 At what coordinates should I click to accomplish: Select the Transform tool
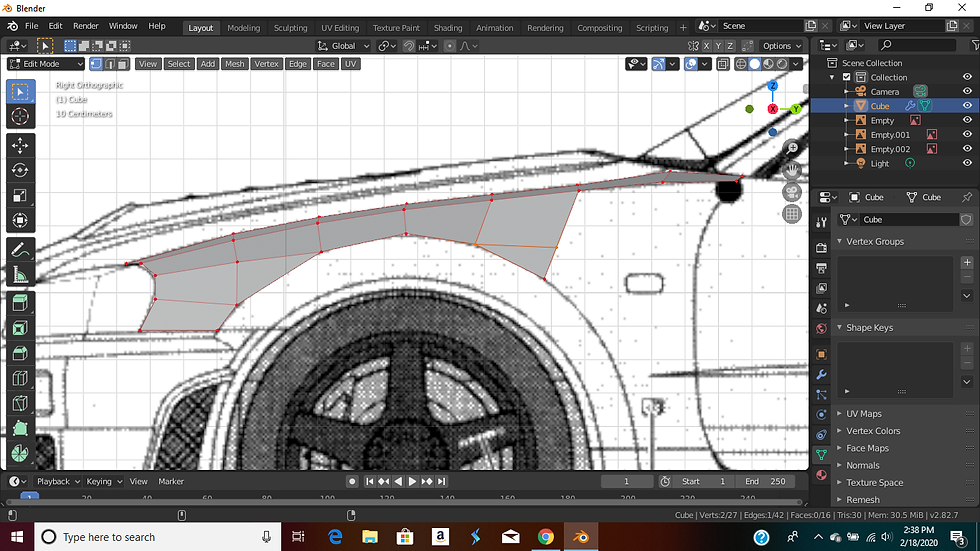tap(20, 221)
